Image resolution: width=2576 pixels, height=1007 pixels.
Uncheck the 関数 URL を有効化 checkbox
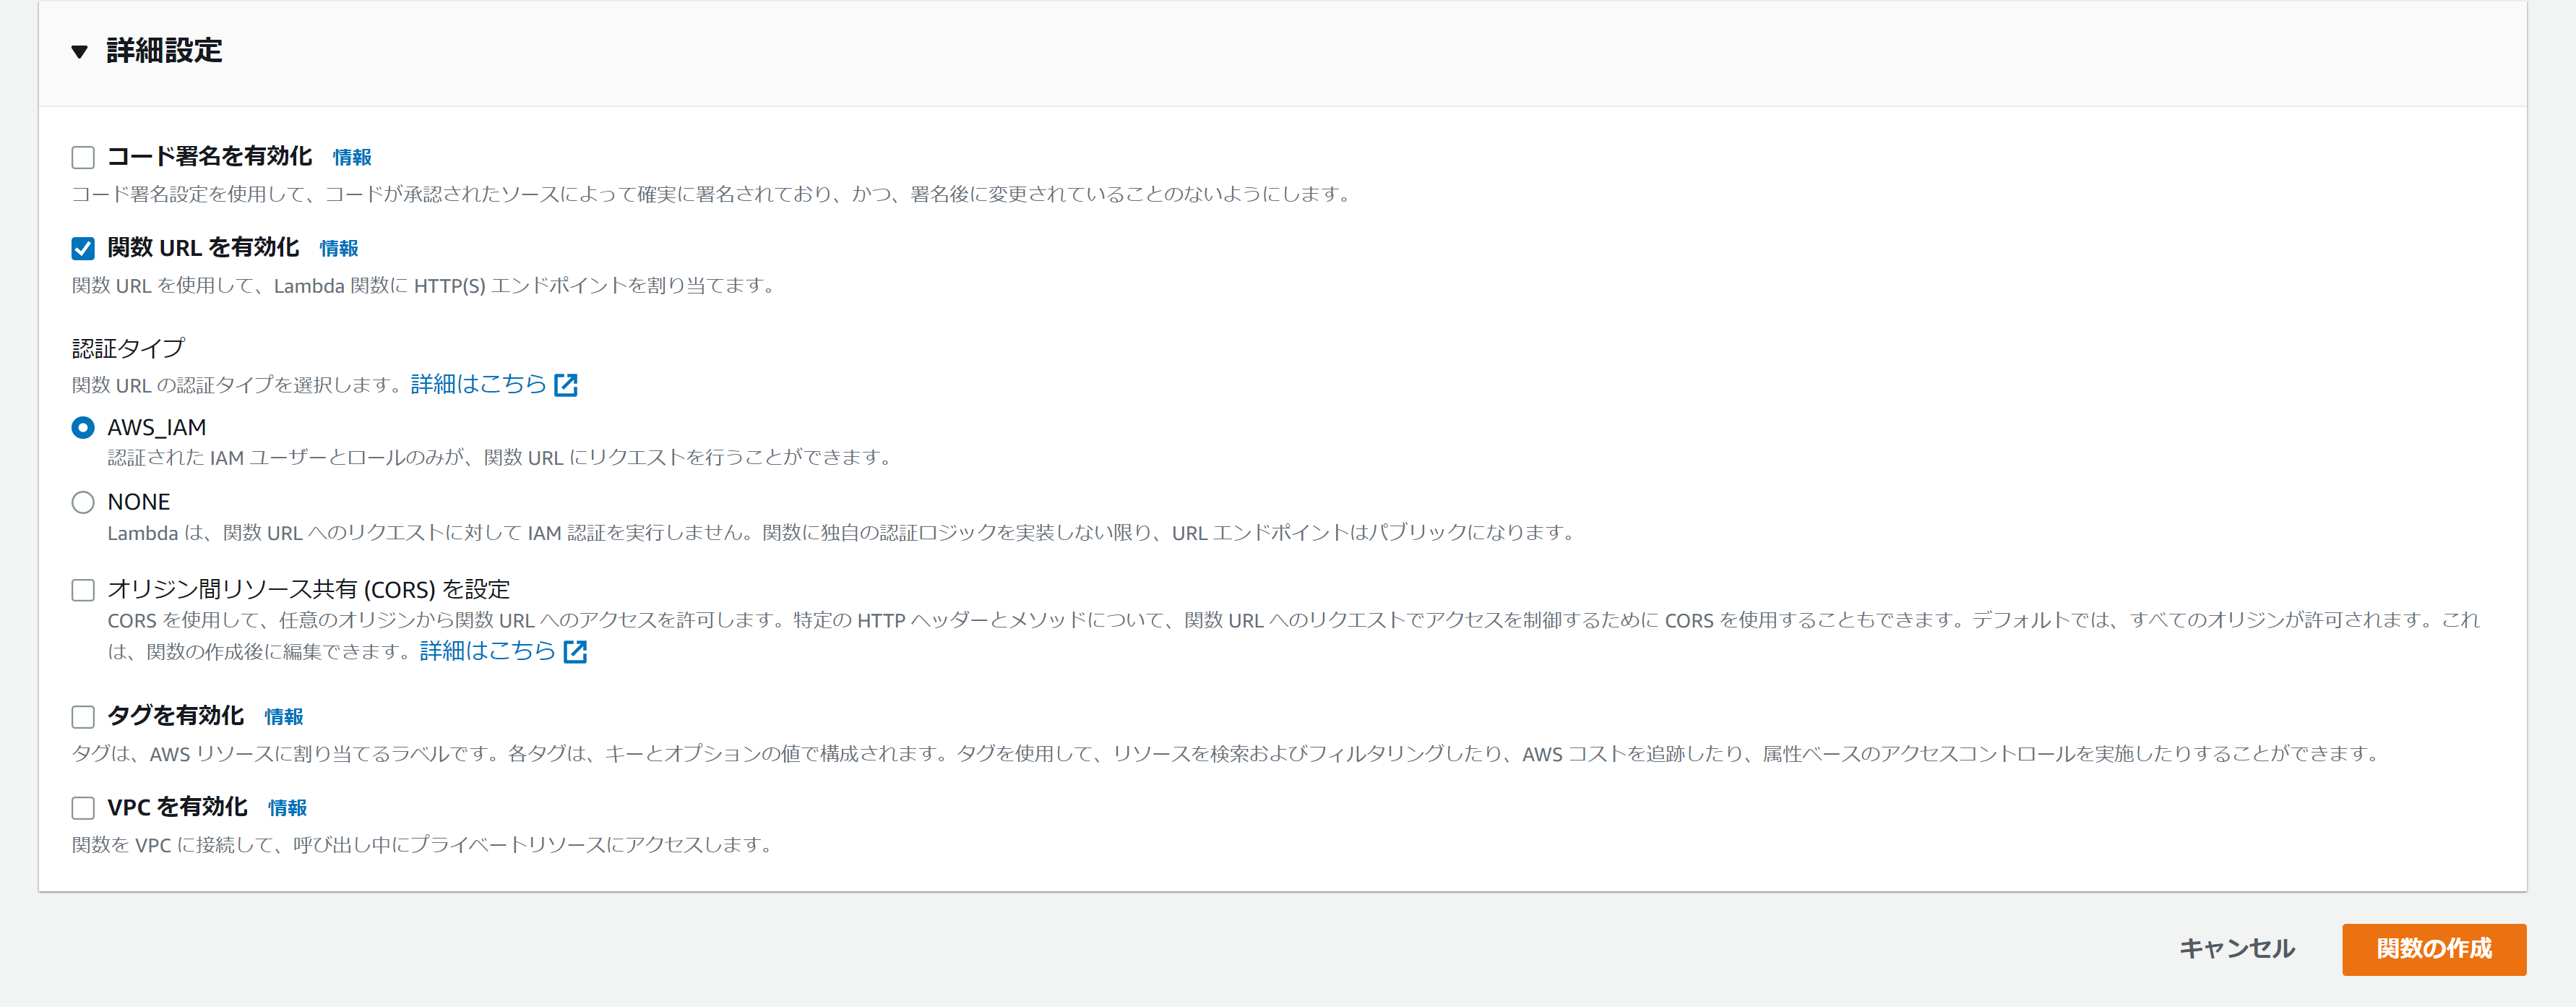(x=83, y=248)
